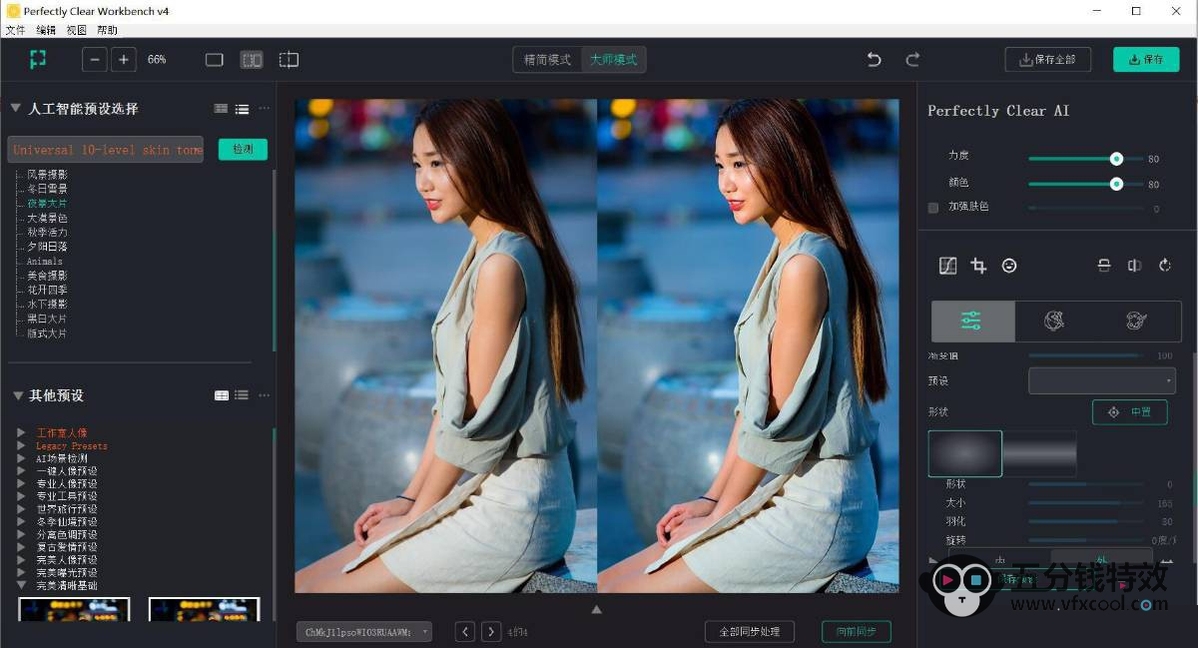
Task: Open the face retouch smiley tool
Action: click(1009, 266)
